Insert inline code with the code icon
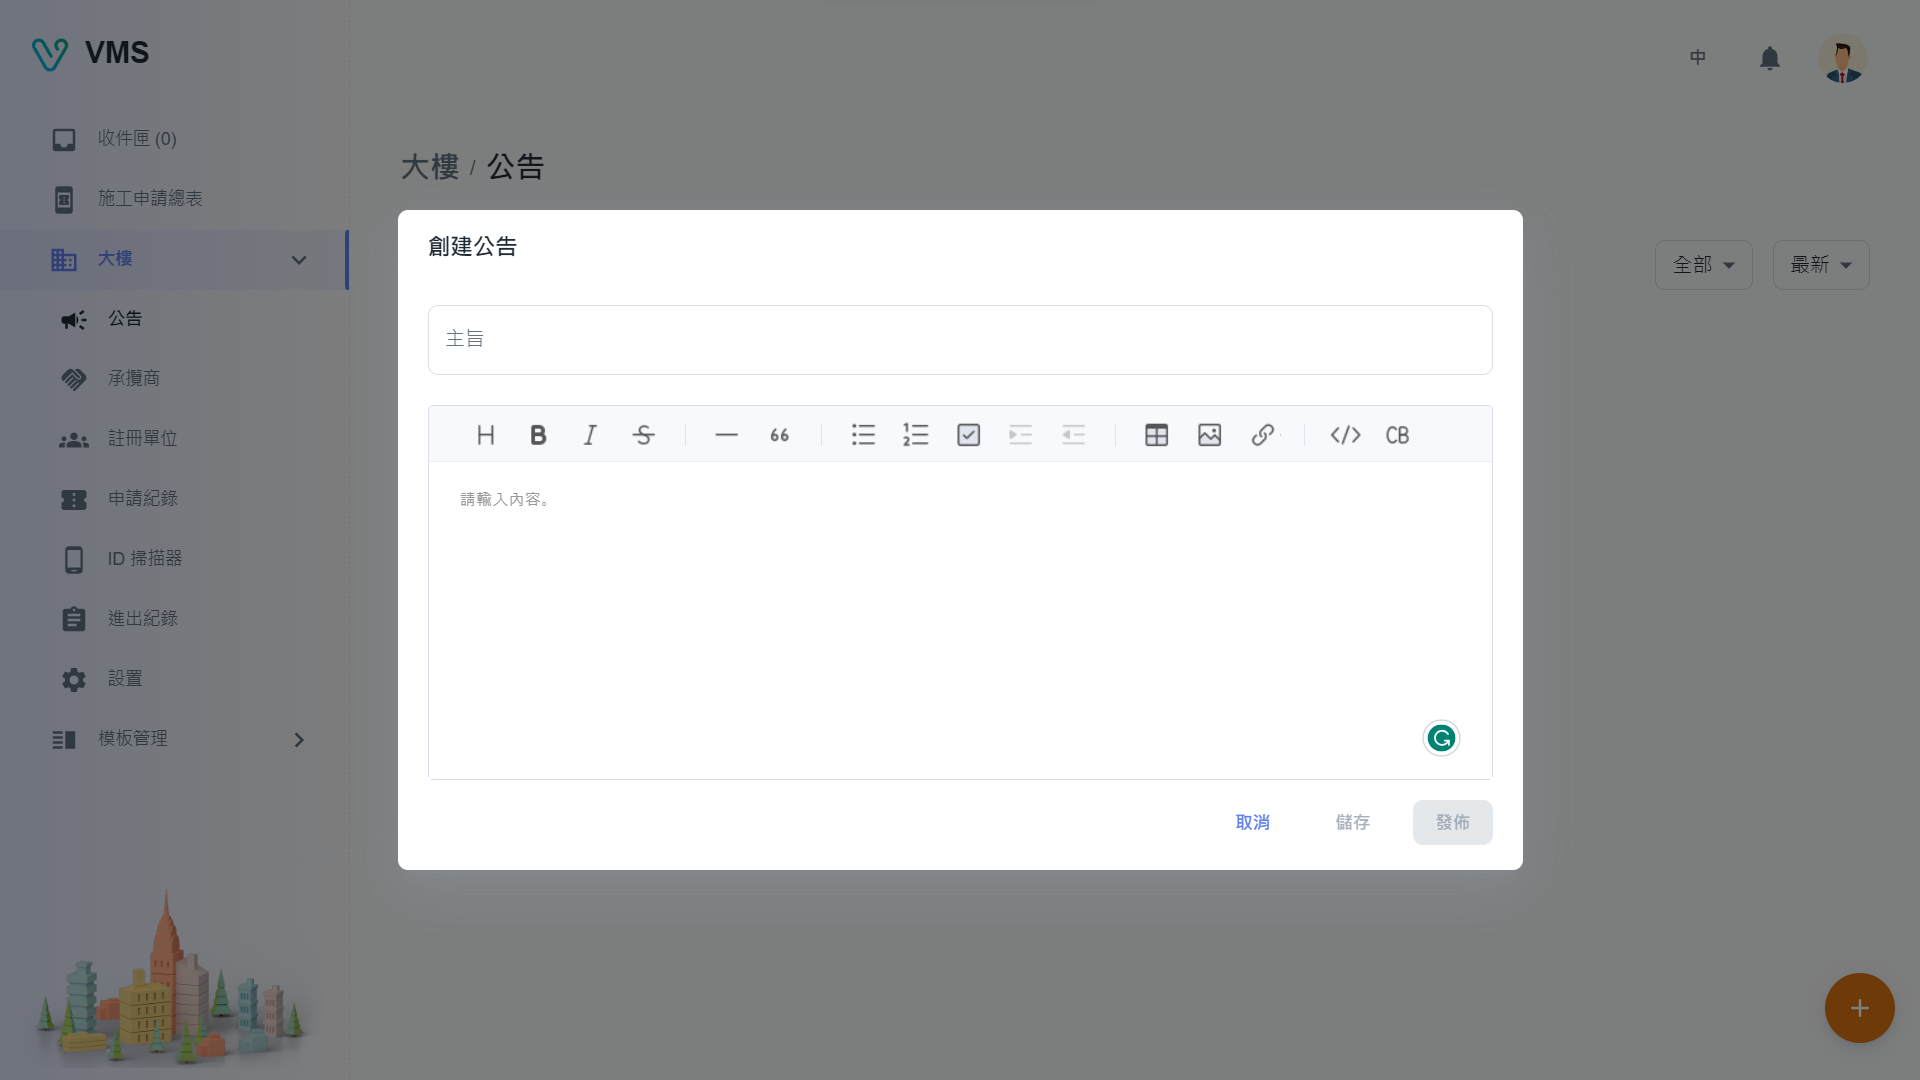Screen dimensions: 1920x1080 pyautogui.click(x=1345, y=435)
